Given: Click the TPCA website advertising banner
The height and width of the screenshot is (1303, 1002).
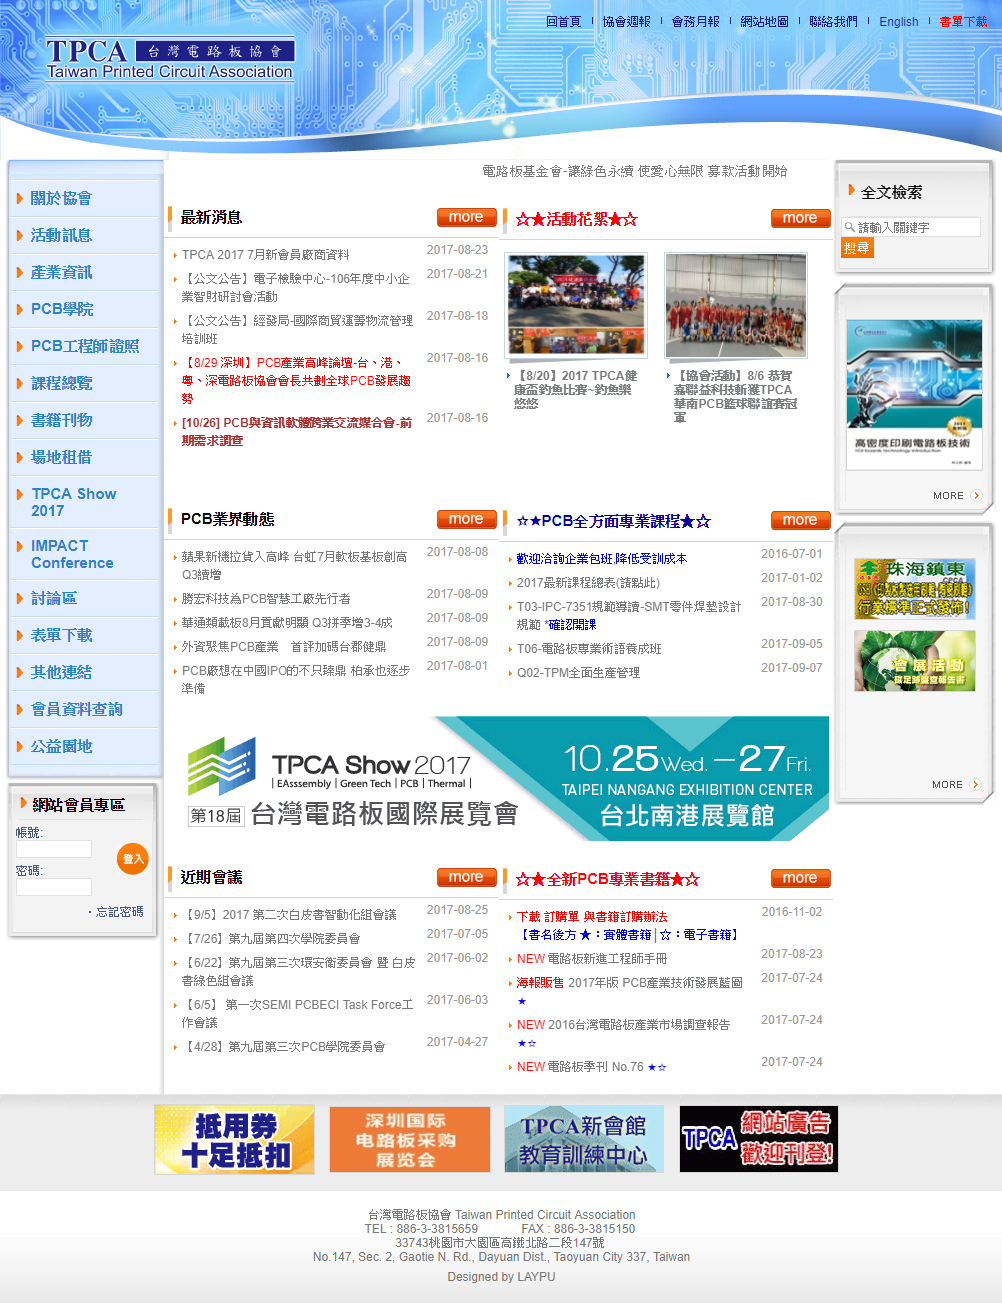Looking at the screenshot, I should [x=758, y=1139].
